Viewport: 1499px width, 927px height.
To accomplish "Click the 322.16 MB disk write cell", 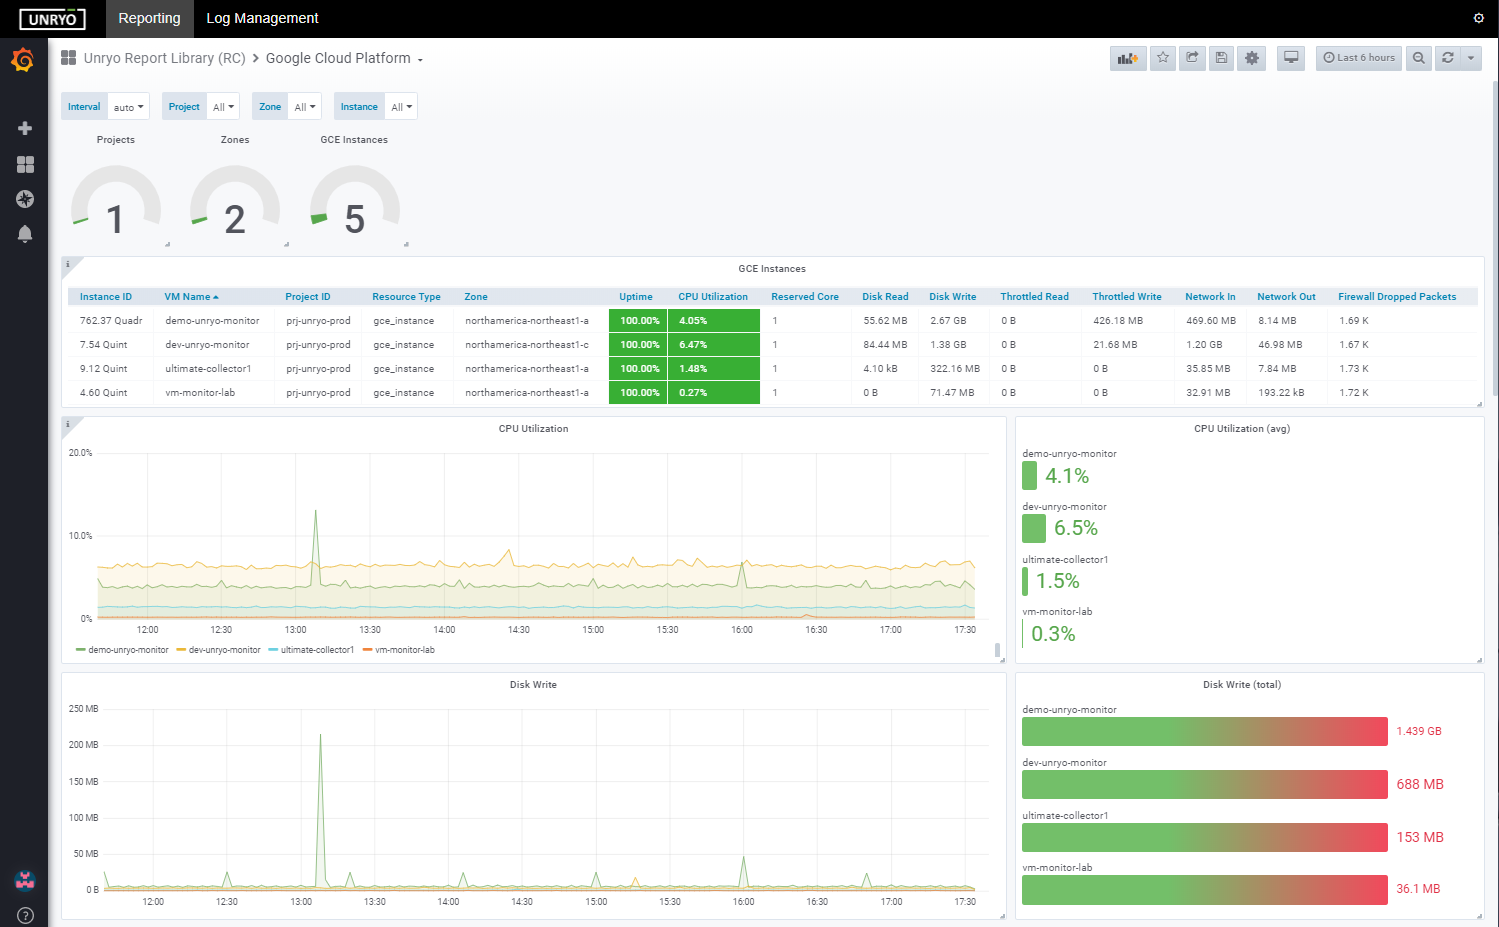I will click(x=955, y=369).
